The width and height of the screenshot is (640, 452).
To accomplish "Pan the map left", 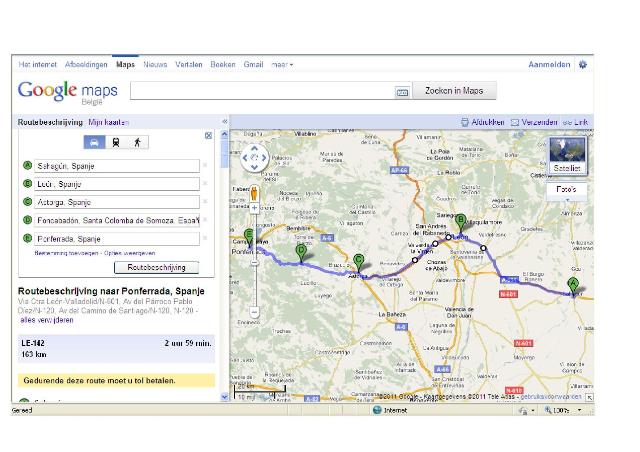I will click(x=245, y=158).
